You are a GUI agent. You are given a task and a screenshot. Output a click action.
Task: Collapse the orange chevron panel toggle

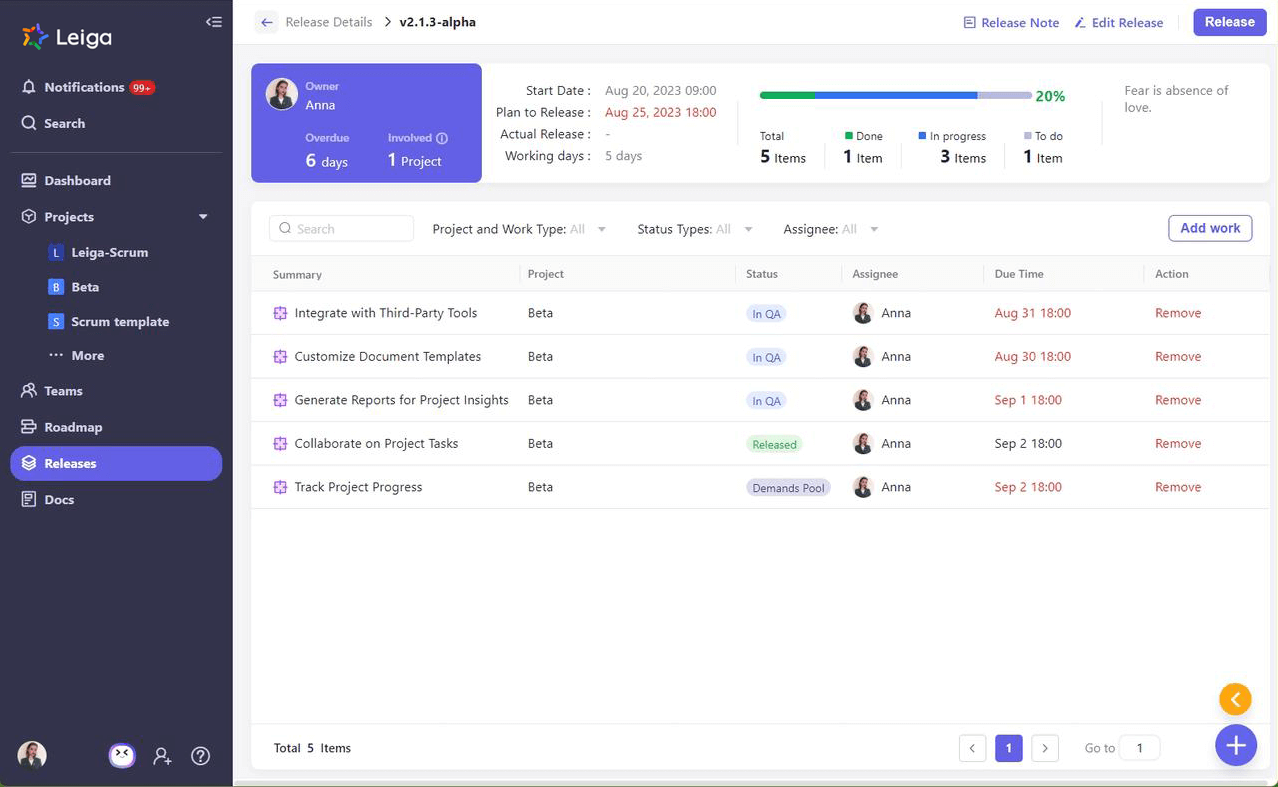click(x=1235, y=699)
